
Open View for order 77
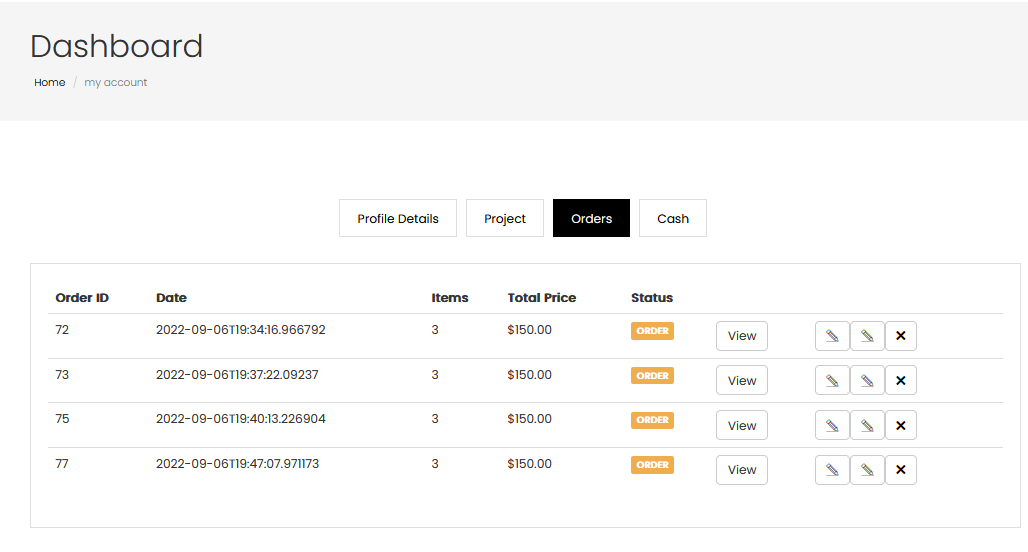pyautogui.click(x=741, y=469)
